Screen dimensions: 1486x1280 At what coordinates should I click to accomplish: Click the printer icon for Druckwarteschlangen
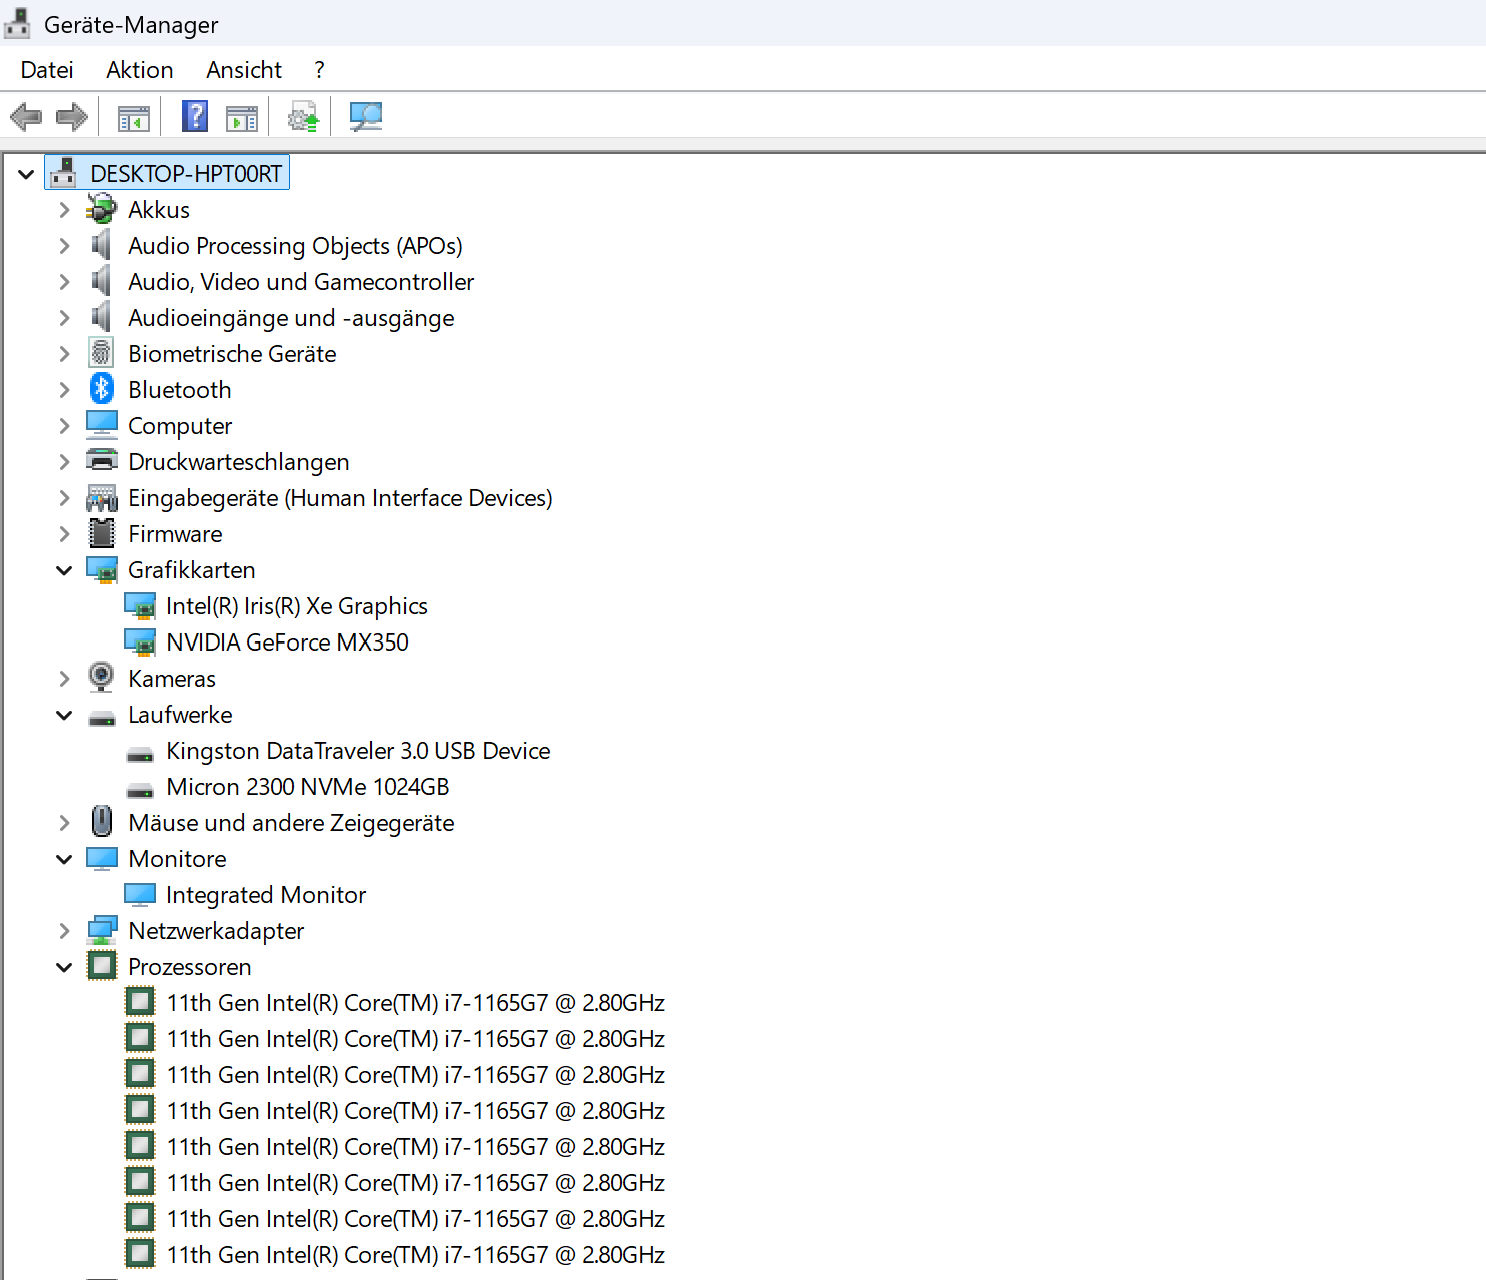click(102, 461)
